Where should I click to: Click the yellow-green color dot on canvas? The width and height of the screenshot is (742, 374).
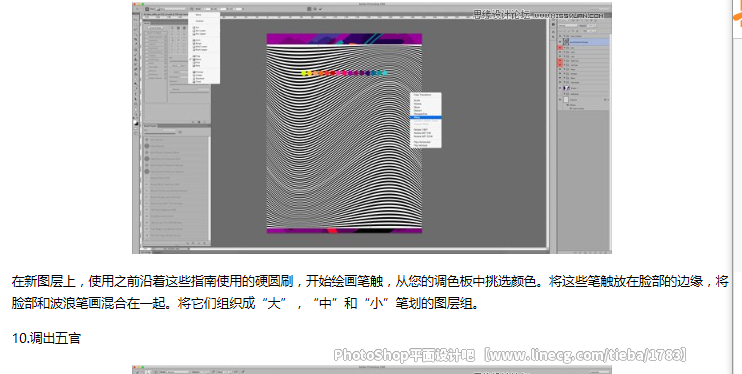[x=304, y=73]
